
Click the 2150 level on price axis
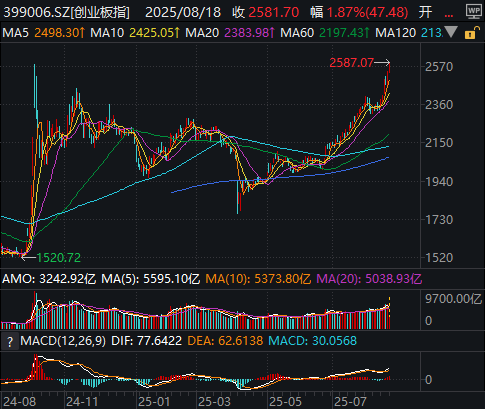click(x=439, y=143)
